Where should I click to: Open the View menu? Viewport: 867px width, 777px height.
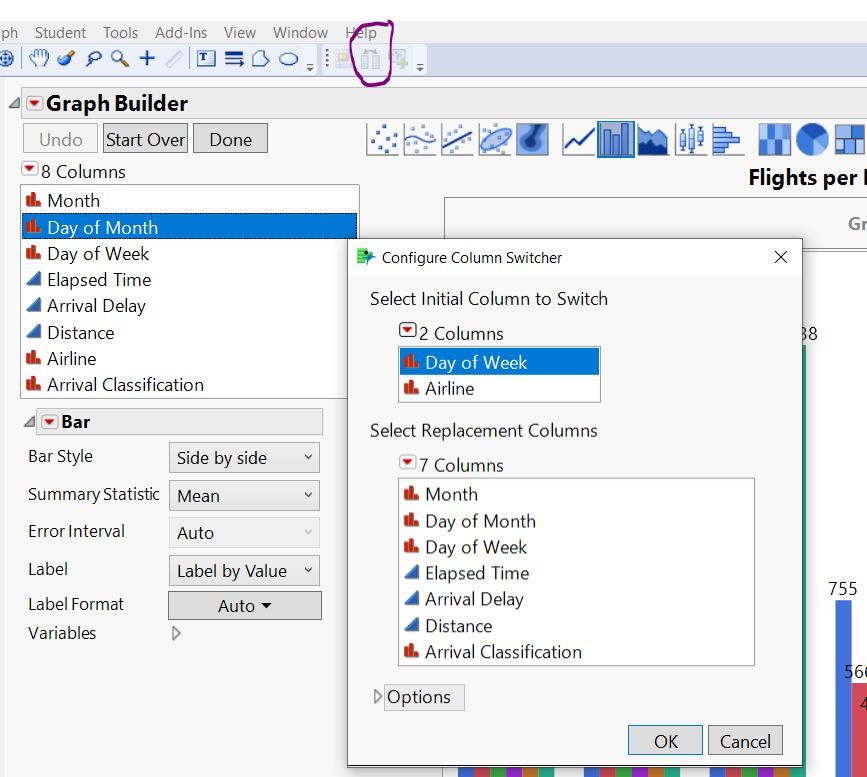(x=239, y=31)
